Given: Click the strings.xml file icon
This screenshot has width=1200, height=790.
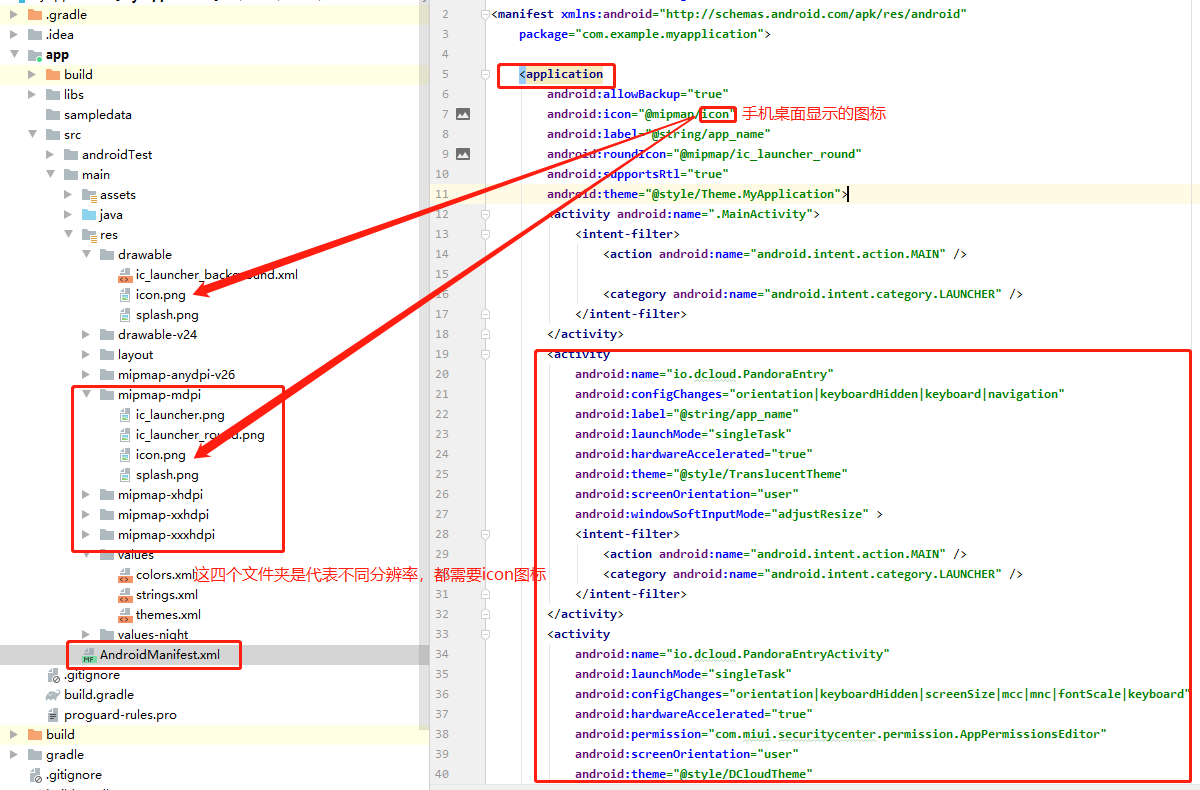Looking at the screenshot, I should pyautogui.click(x=125, y=595).
